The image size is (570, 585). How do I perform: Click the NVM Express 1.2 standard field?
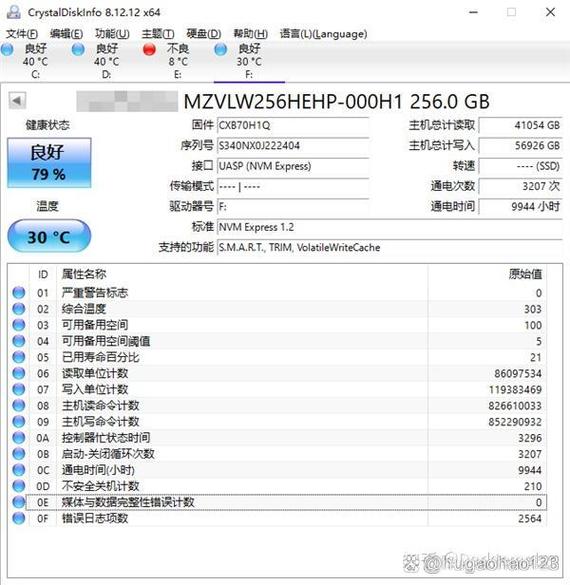click(389, 227)
